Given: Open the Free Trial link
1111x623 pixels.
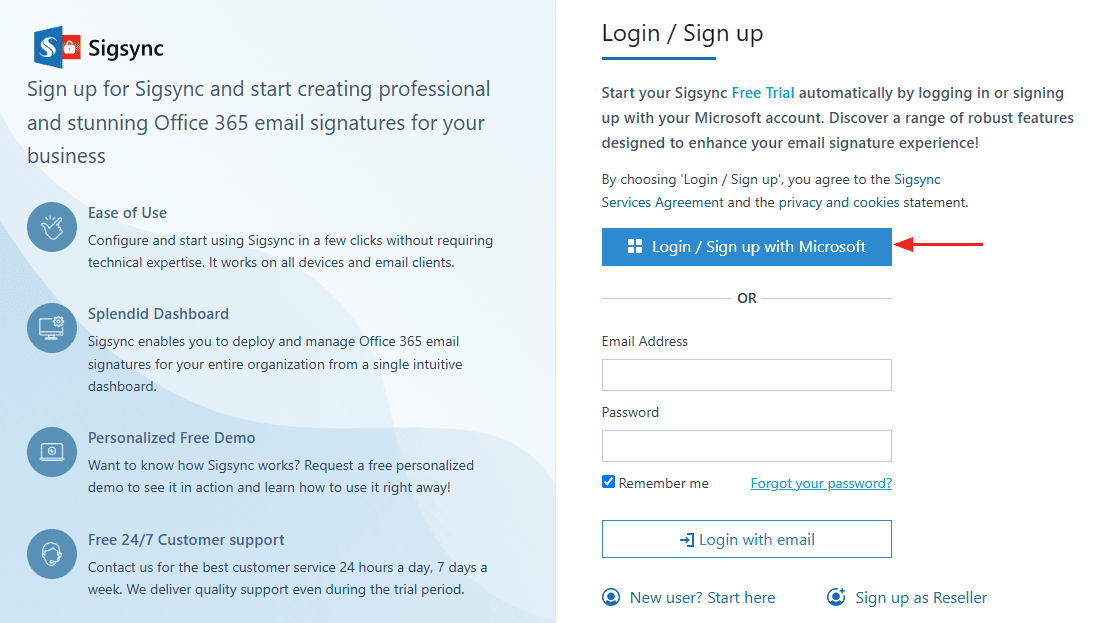Looking at the screenshot, I should point(763,93).
